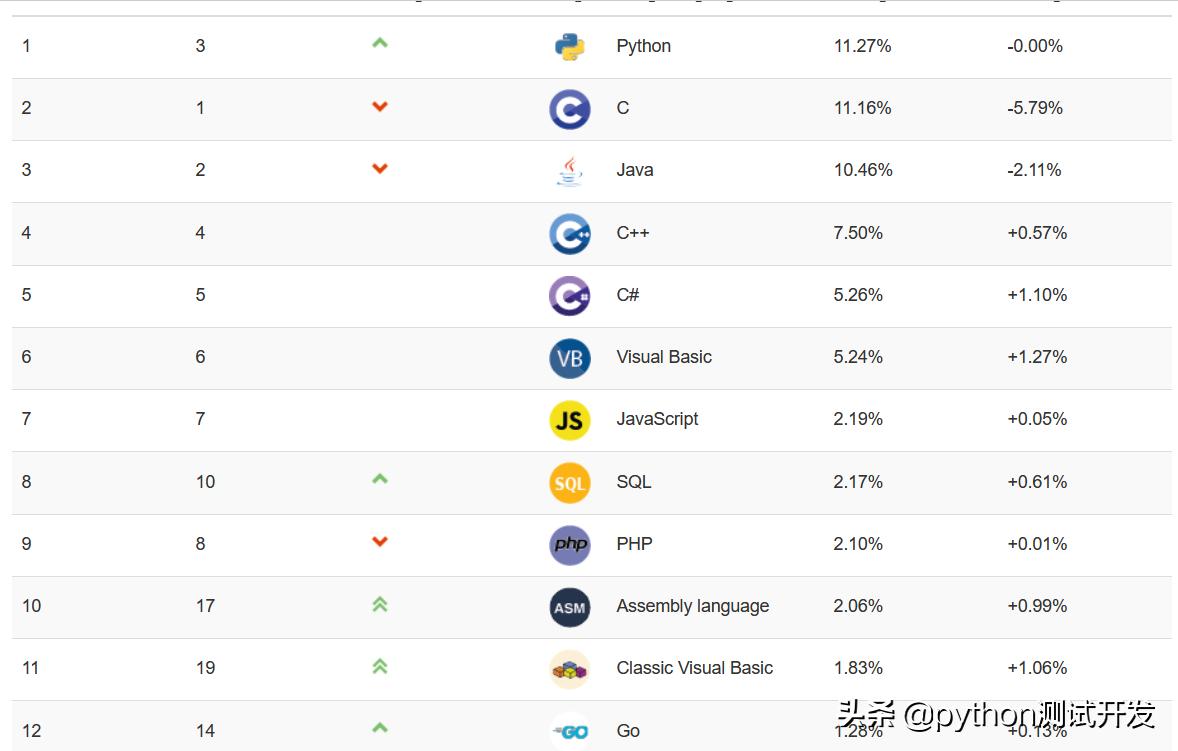Viewport: 1178px width, 751px height.
Task: Click the C# logo icon
Action: (569, 296)
